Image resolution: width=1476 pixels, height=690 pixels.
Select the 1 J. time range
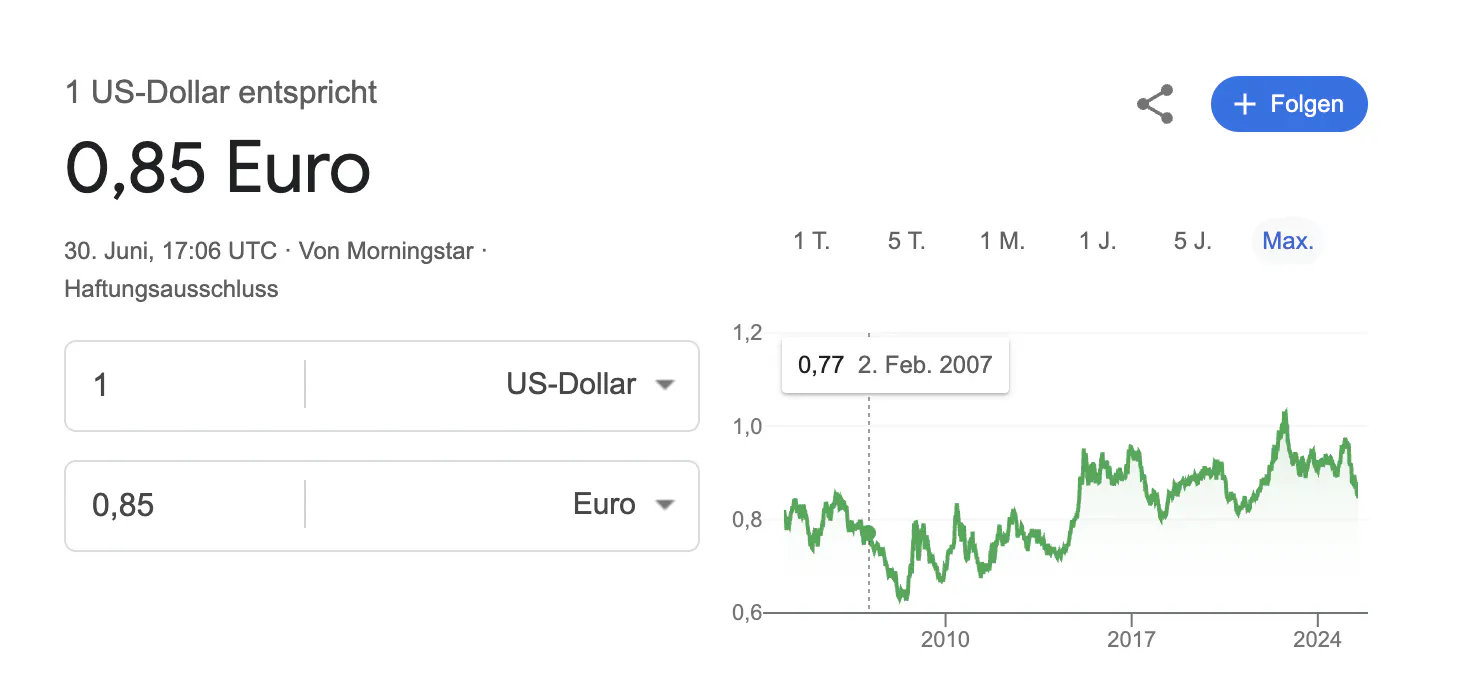pyautogui.click(x=1098, y=241)
